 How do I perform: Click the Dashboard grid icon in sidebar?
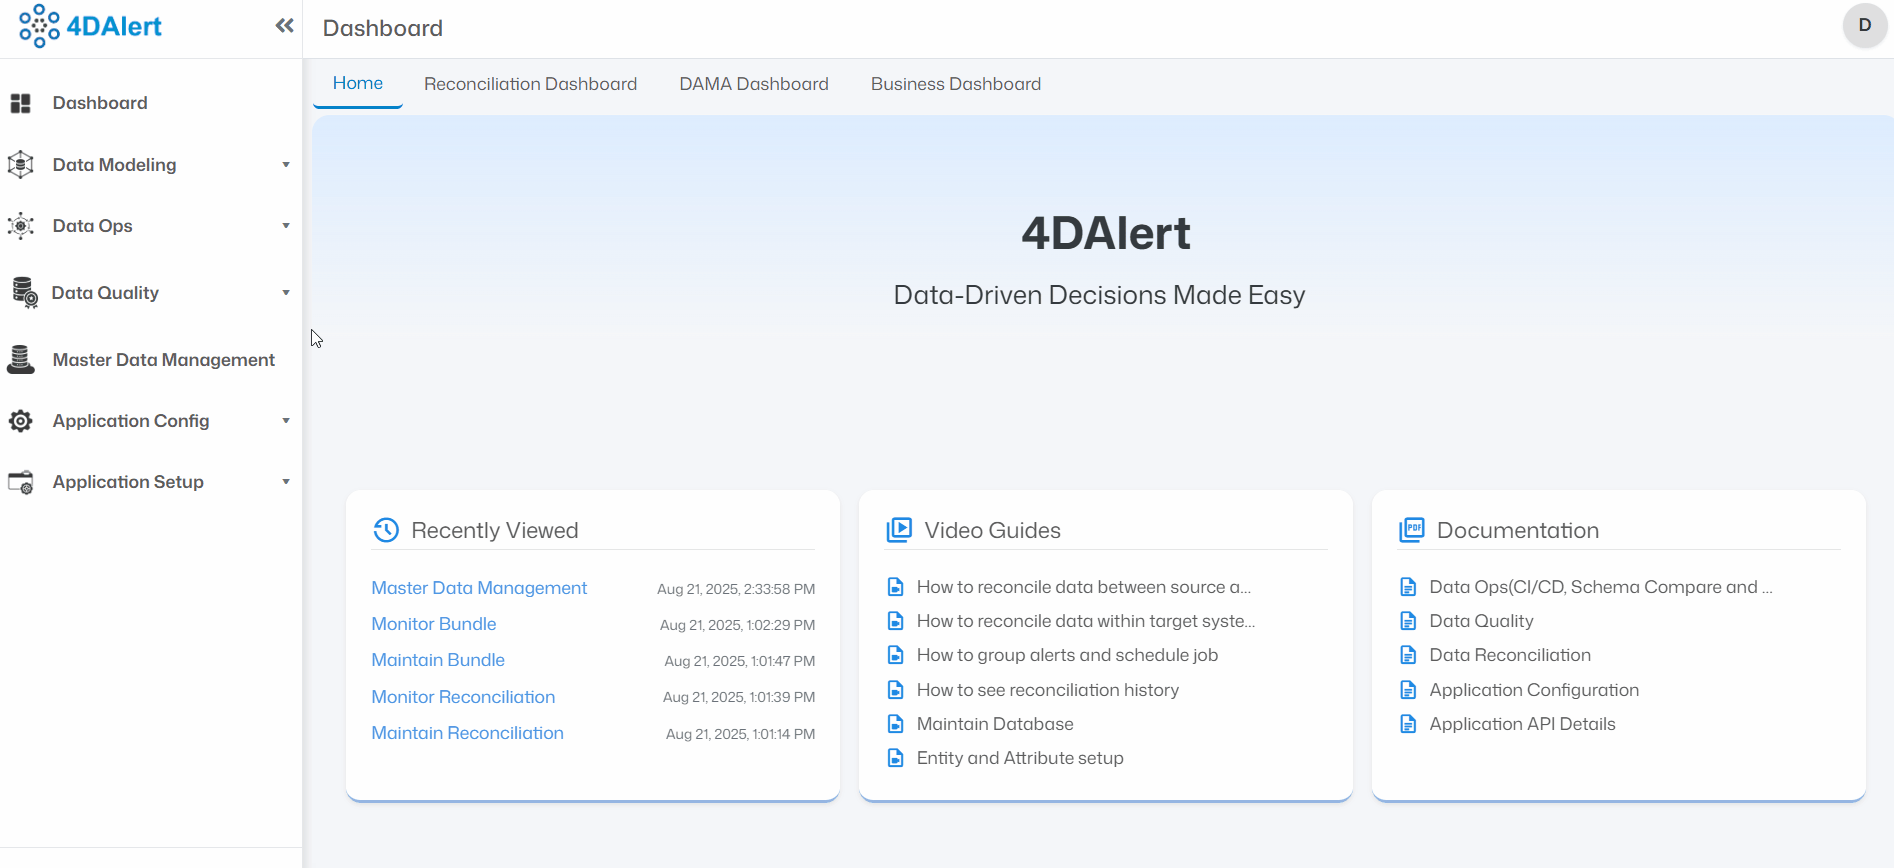click(20, 103)
